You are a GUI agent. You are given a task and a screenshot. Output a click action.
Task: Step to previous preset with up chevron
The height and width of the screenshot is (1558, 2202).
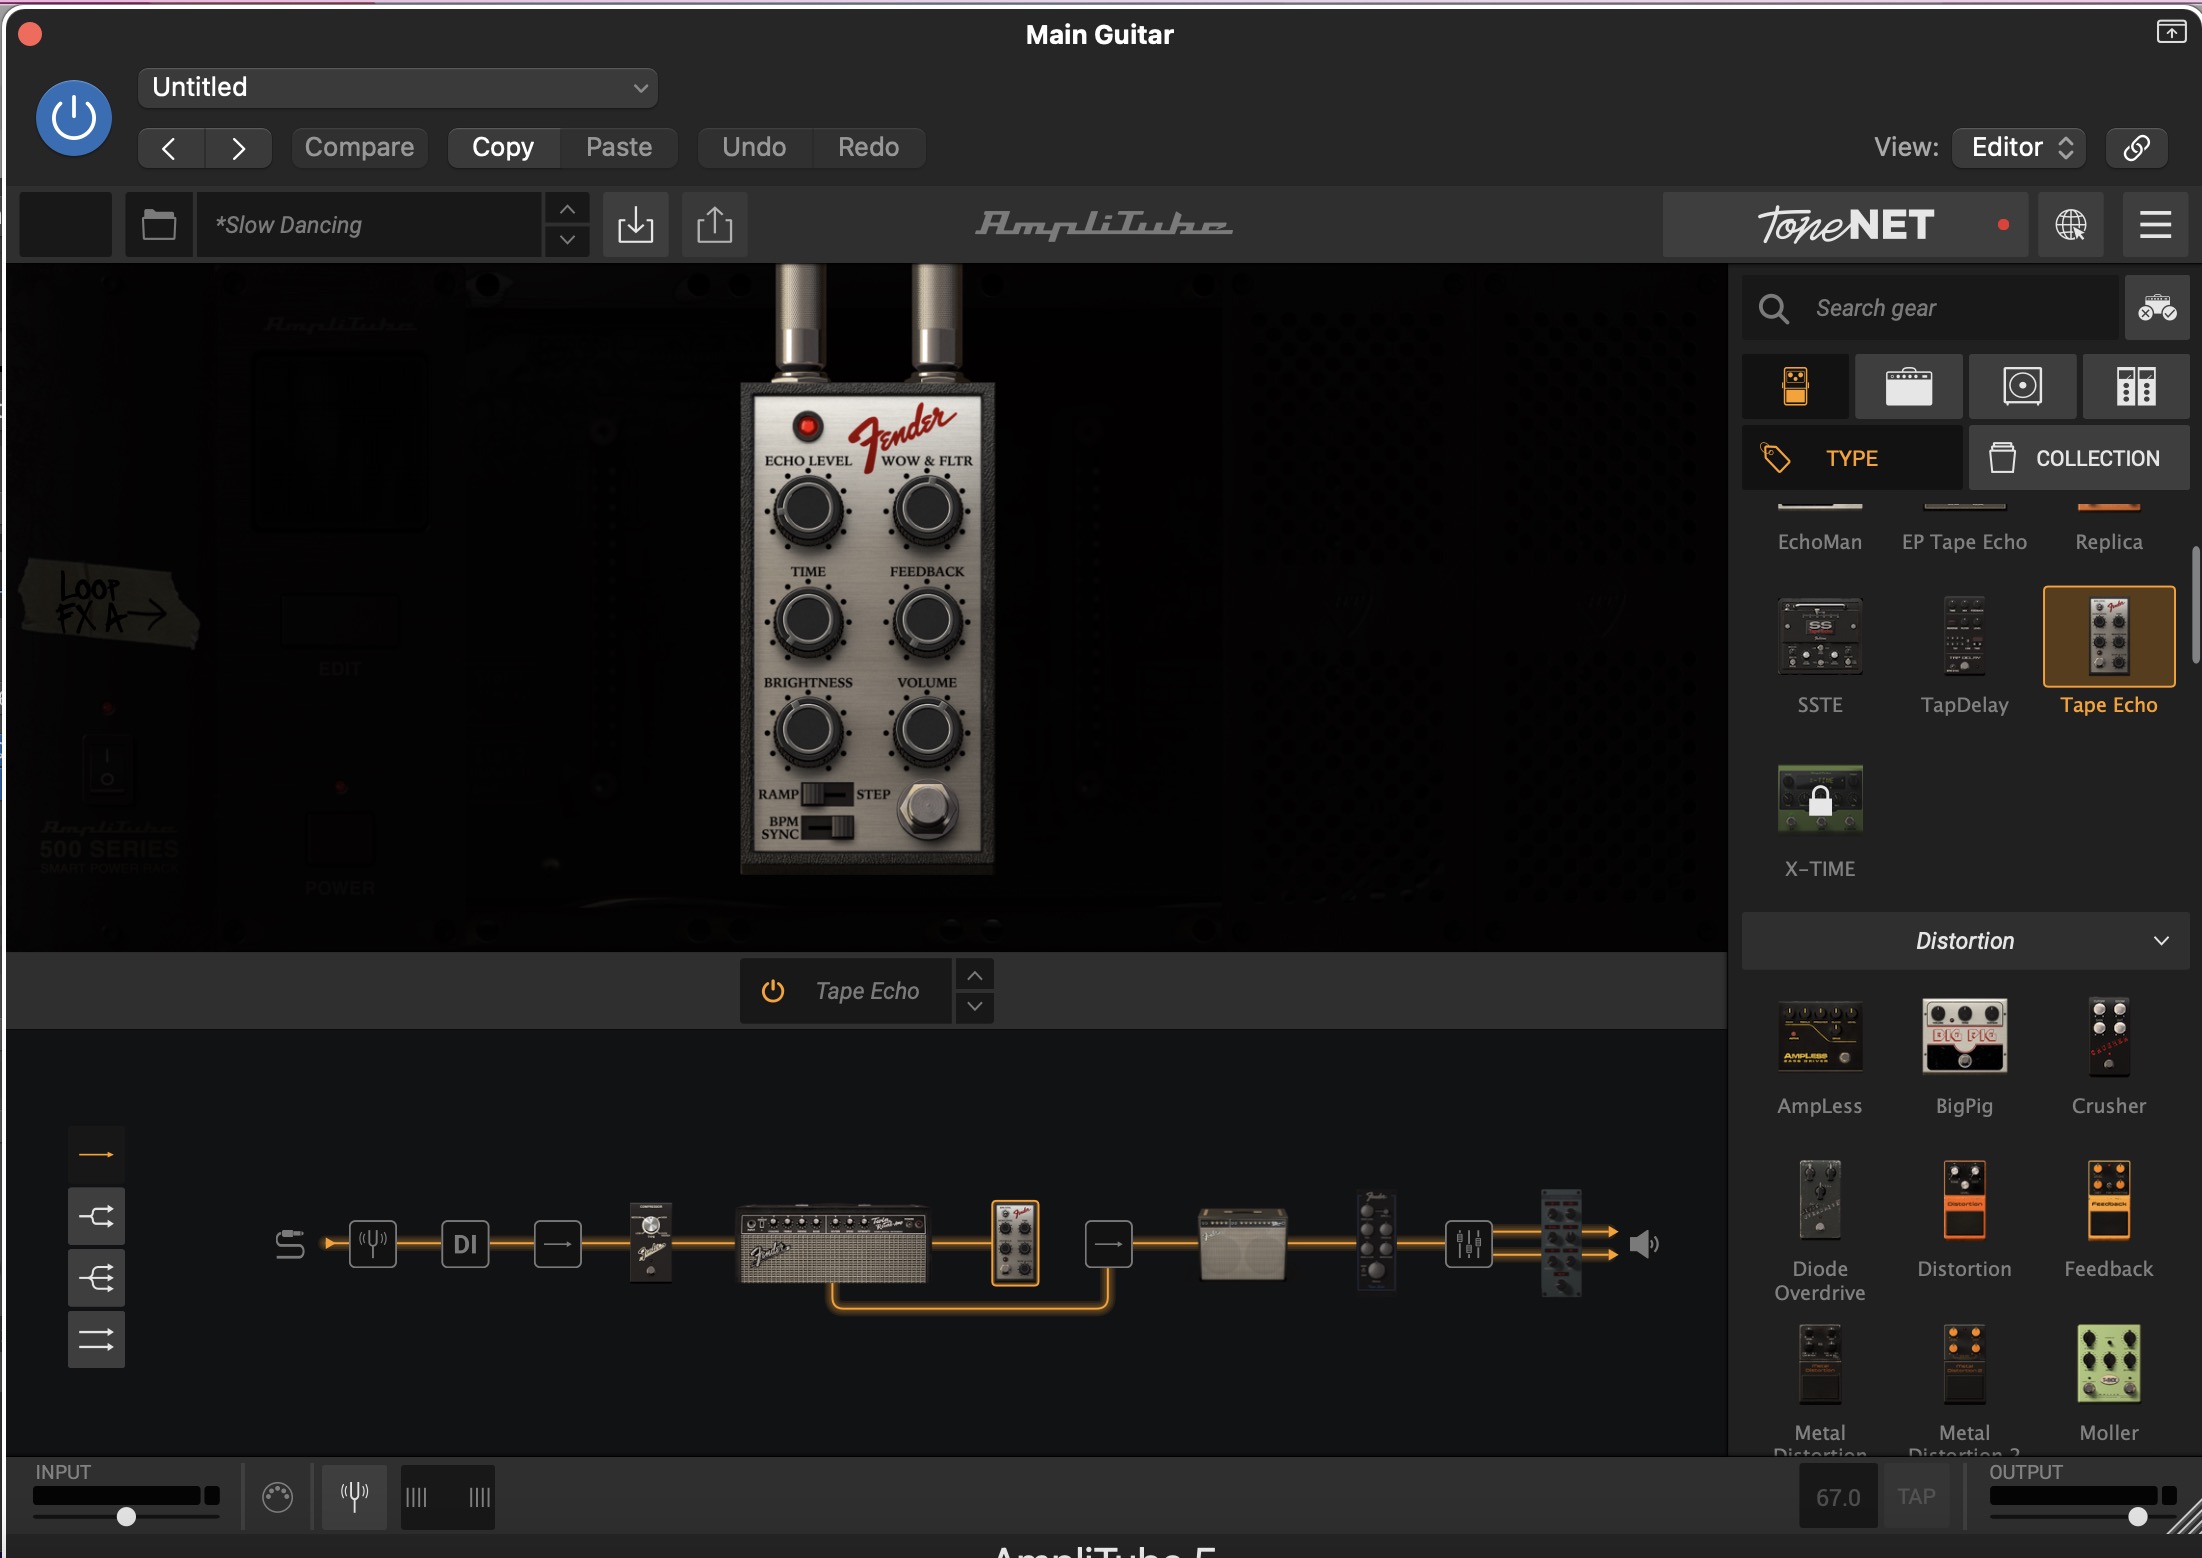coord(567,209)
